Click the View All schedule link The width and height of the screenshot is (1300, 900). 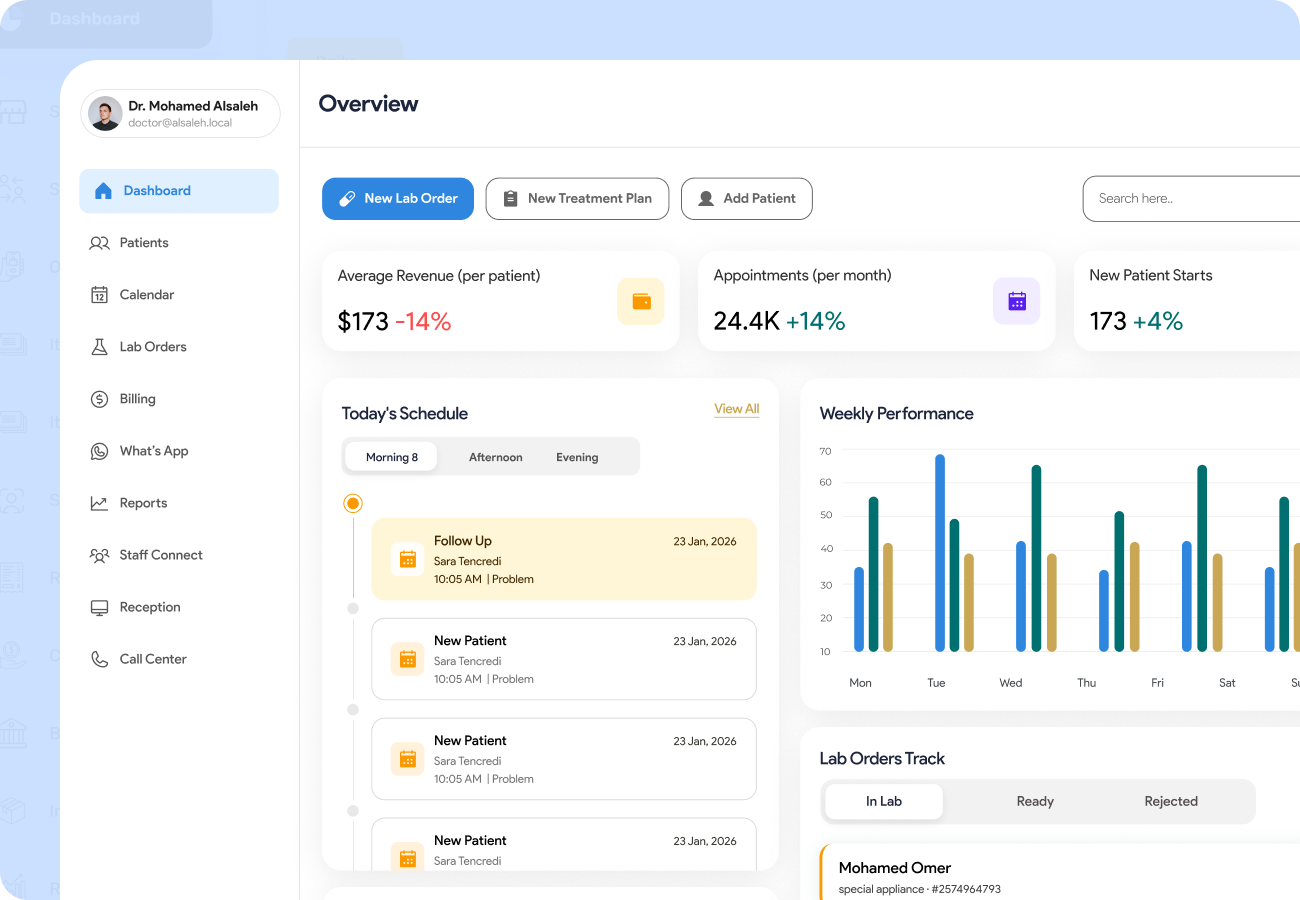pos(737,409)
